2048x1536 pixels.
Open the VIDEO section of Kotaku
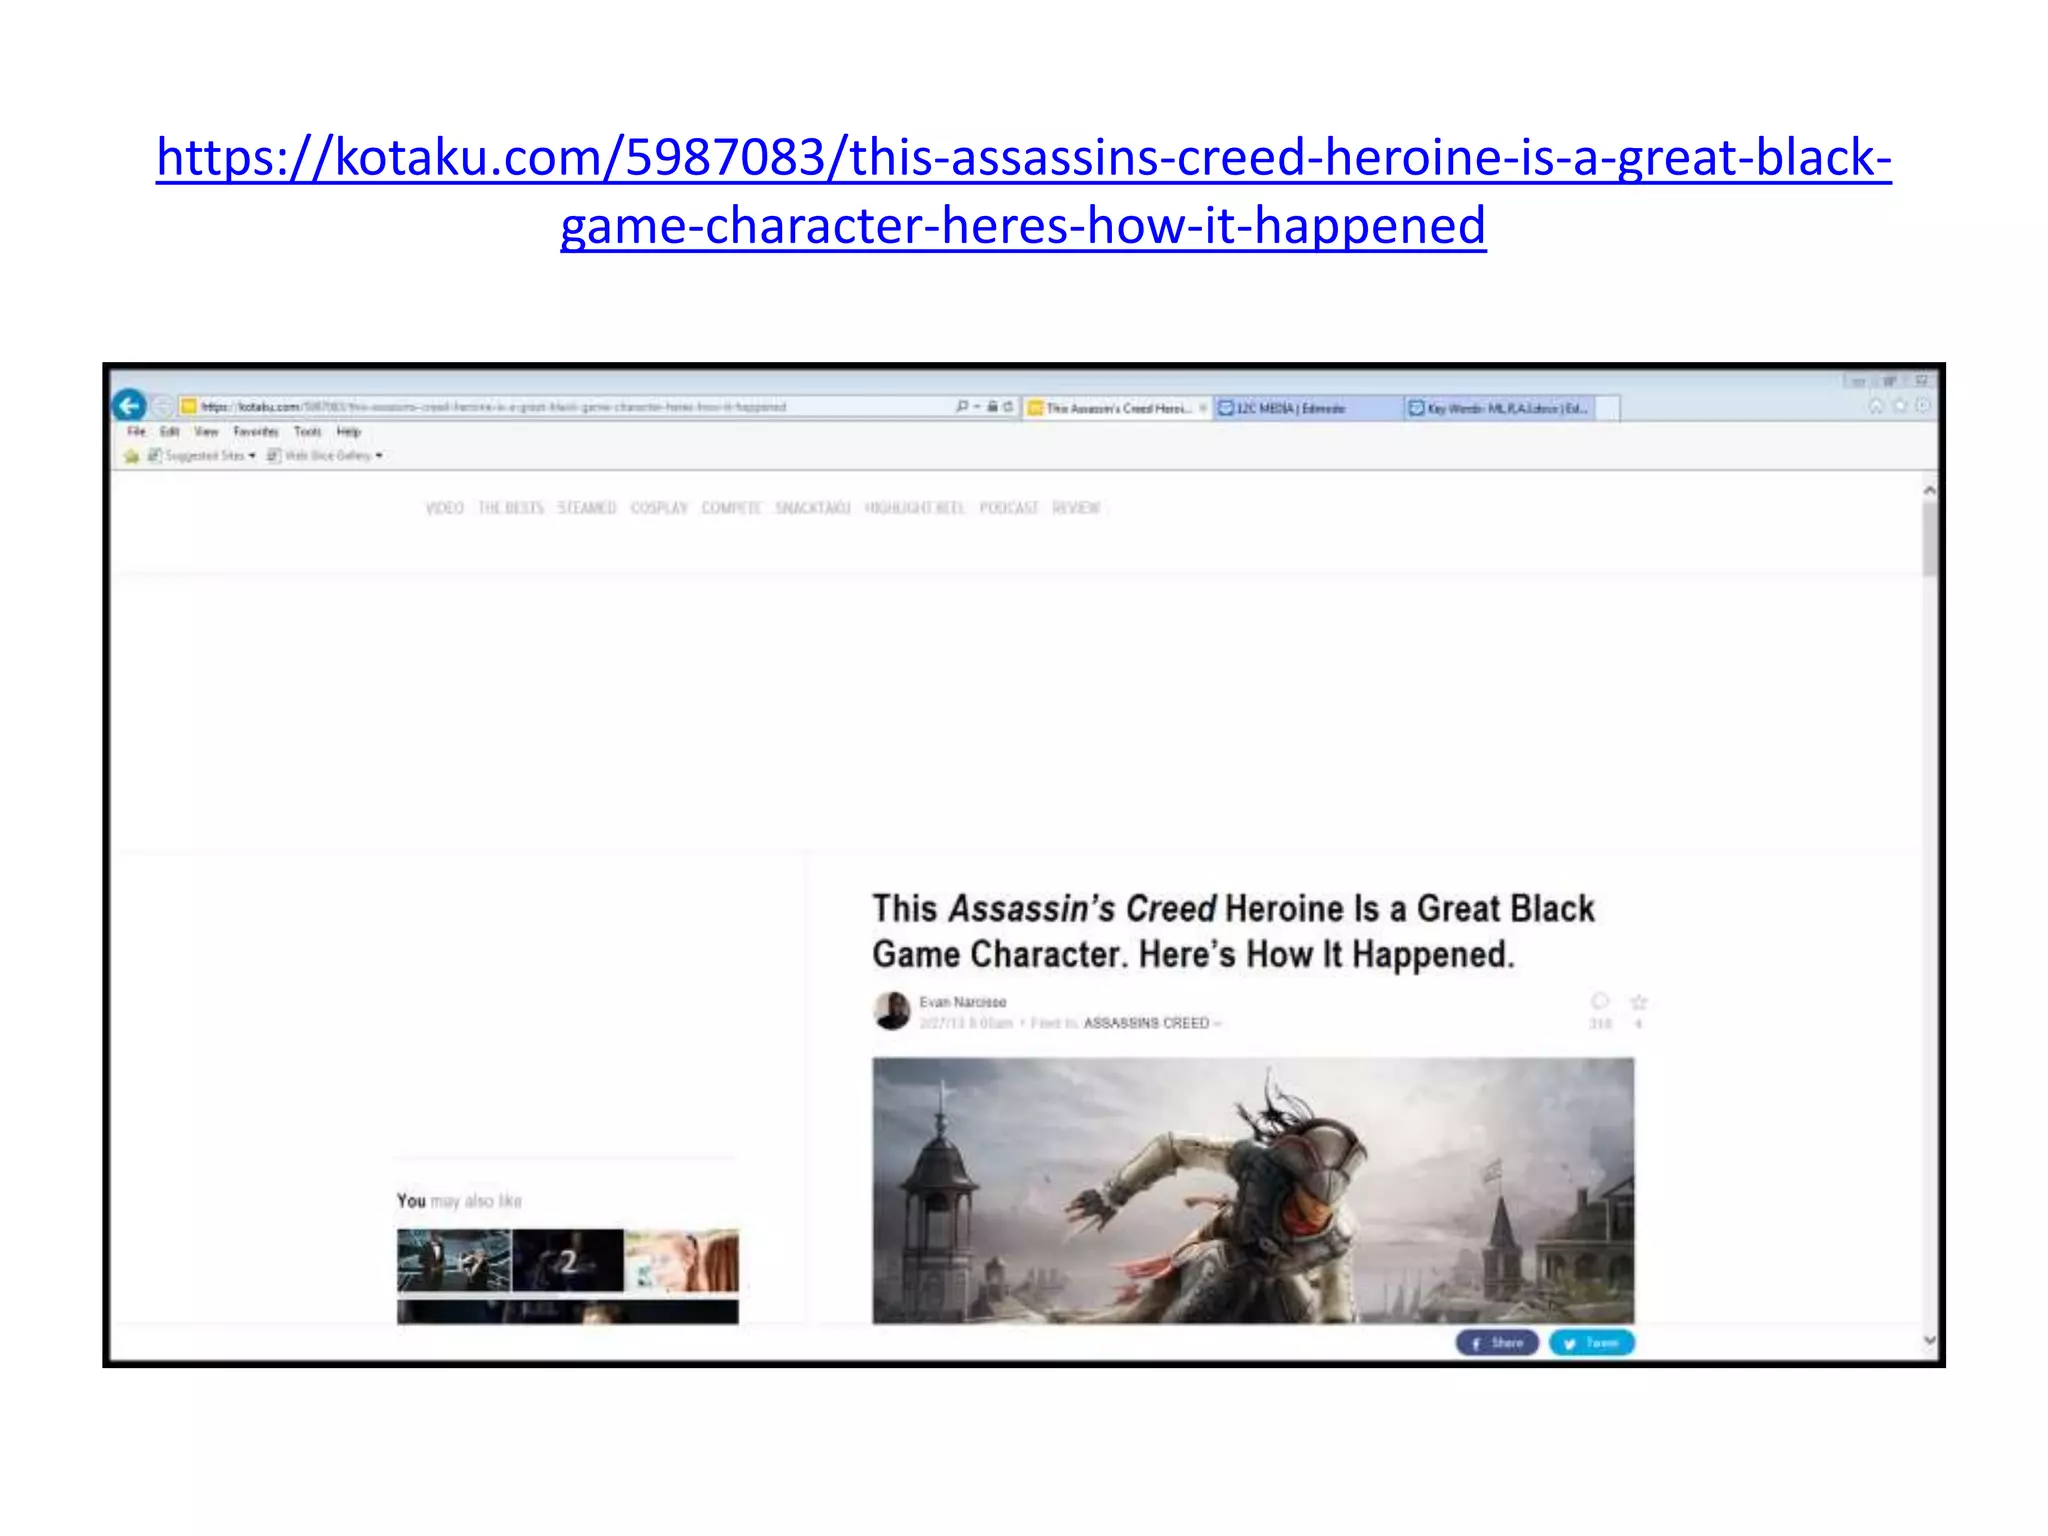[x=445, y=508]
